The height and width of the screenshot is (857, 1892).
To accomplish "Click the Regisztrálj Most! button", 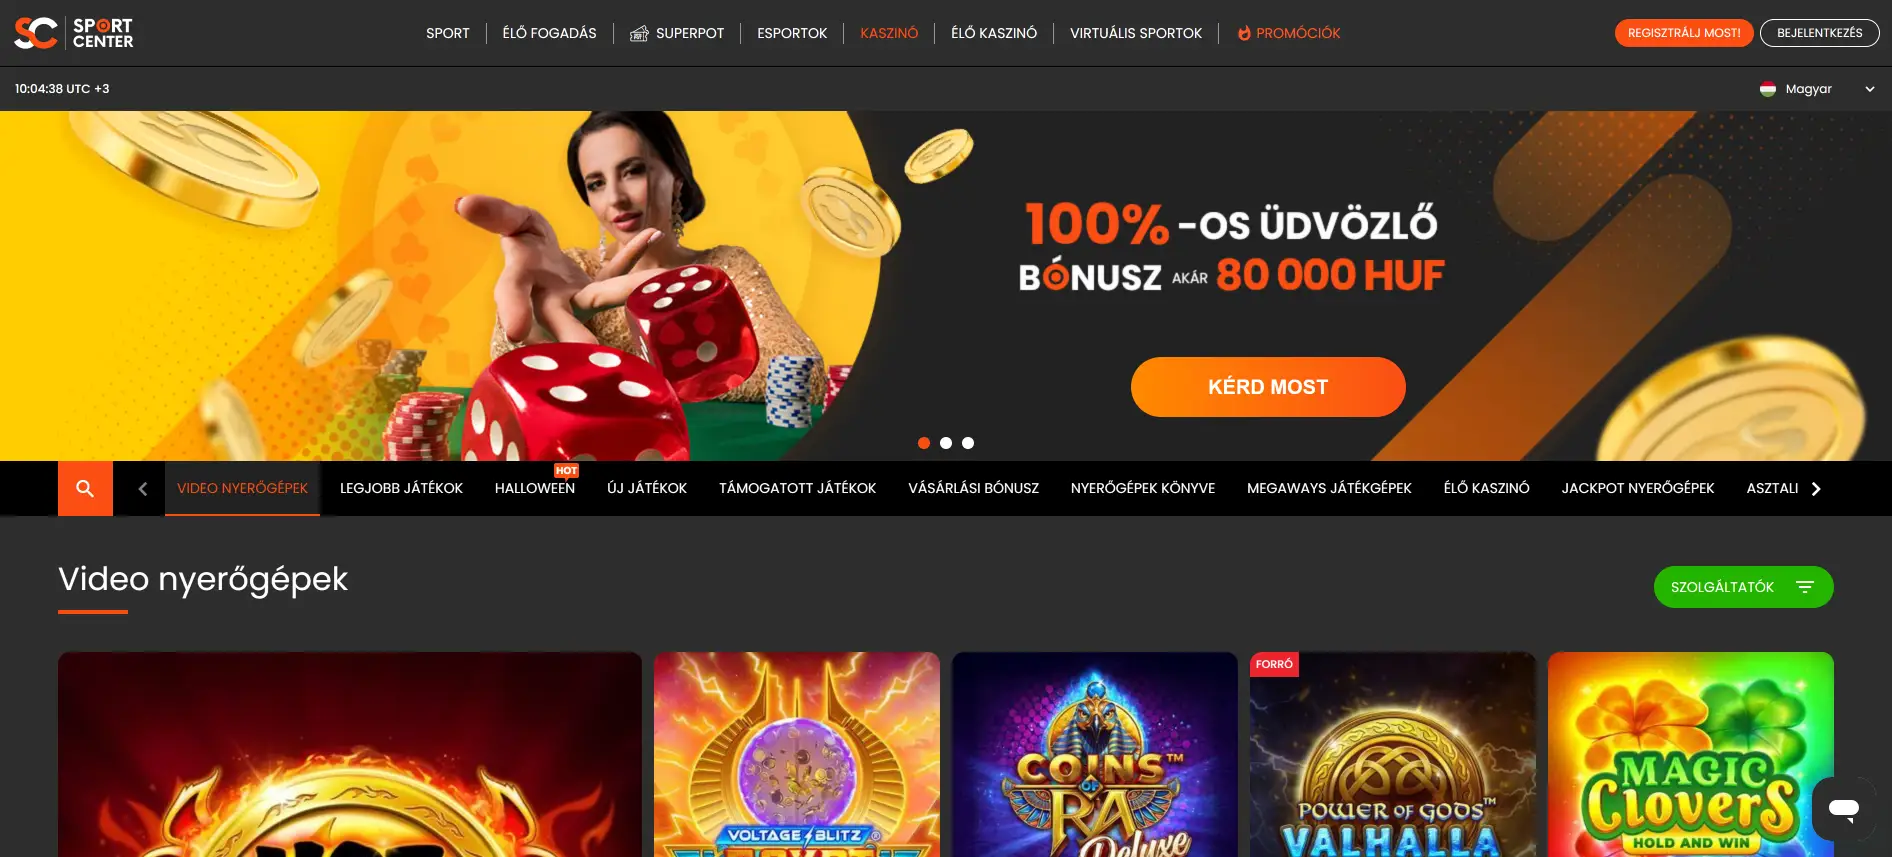I will click(1684, 33).
